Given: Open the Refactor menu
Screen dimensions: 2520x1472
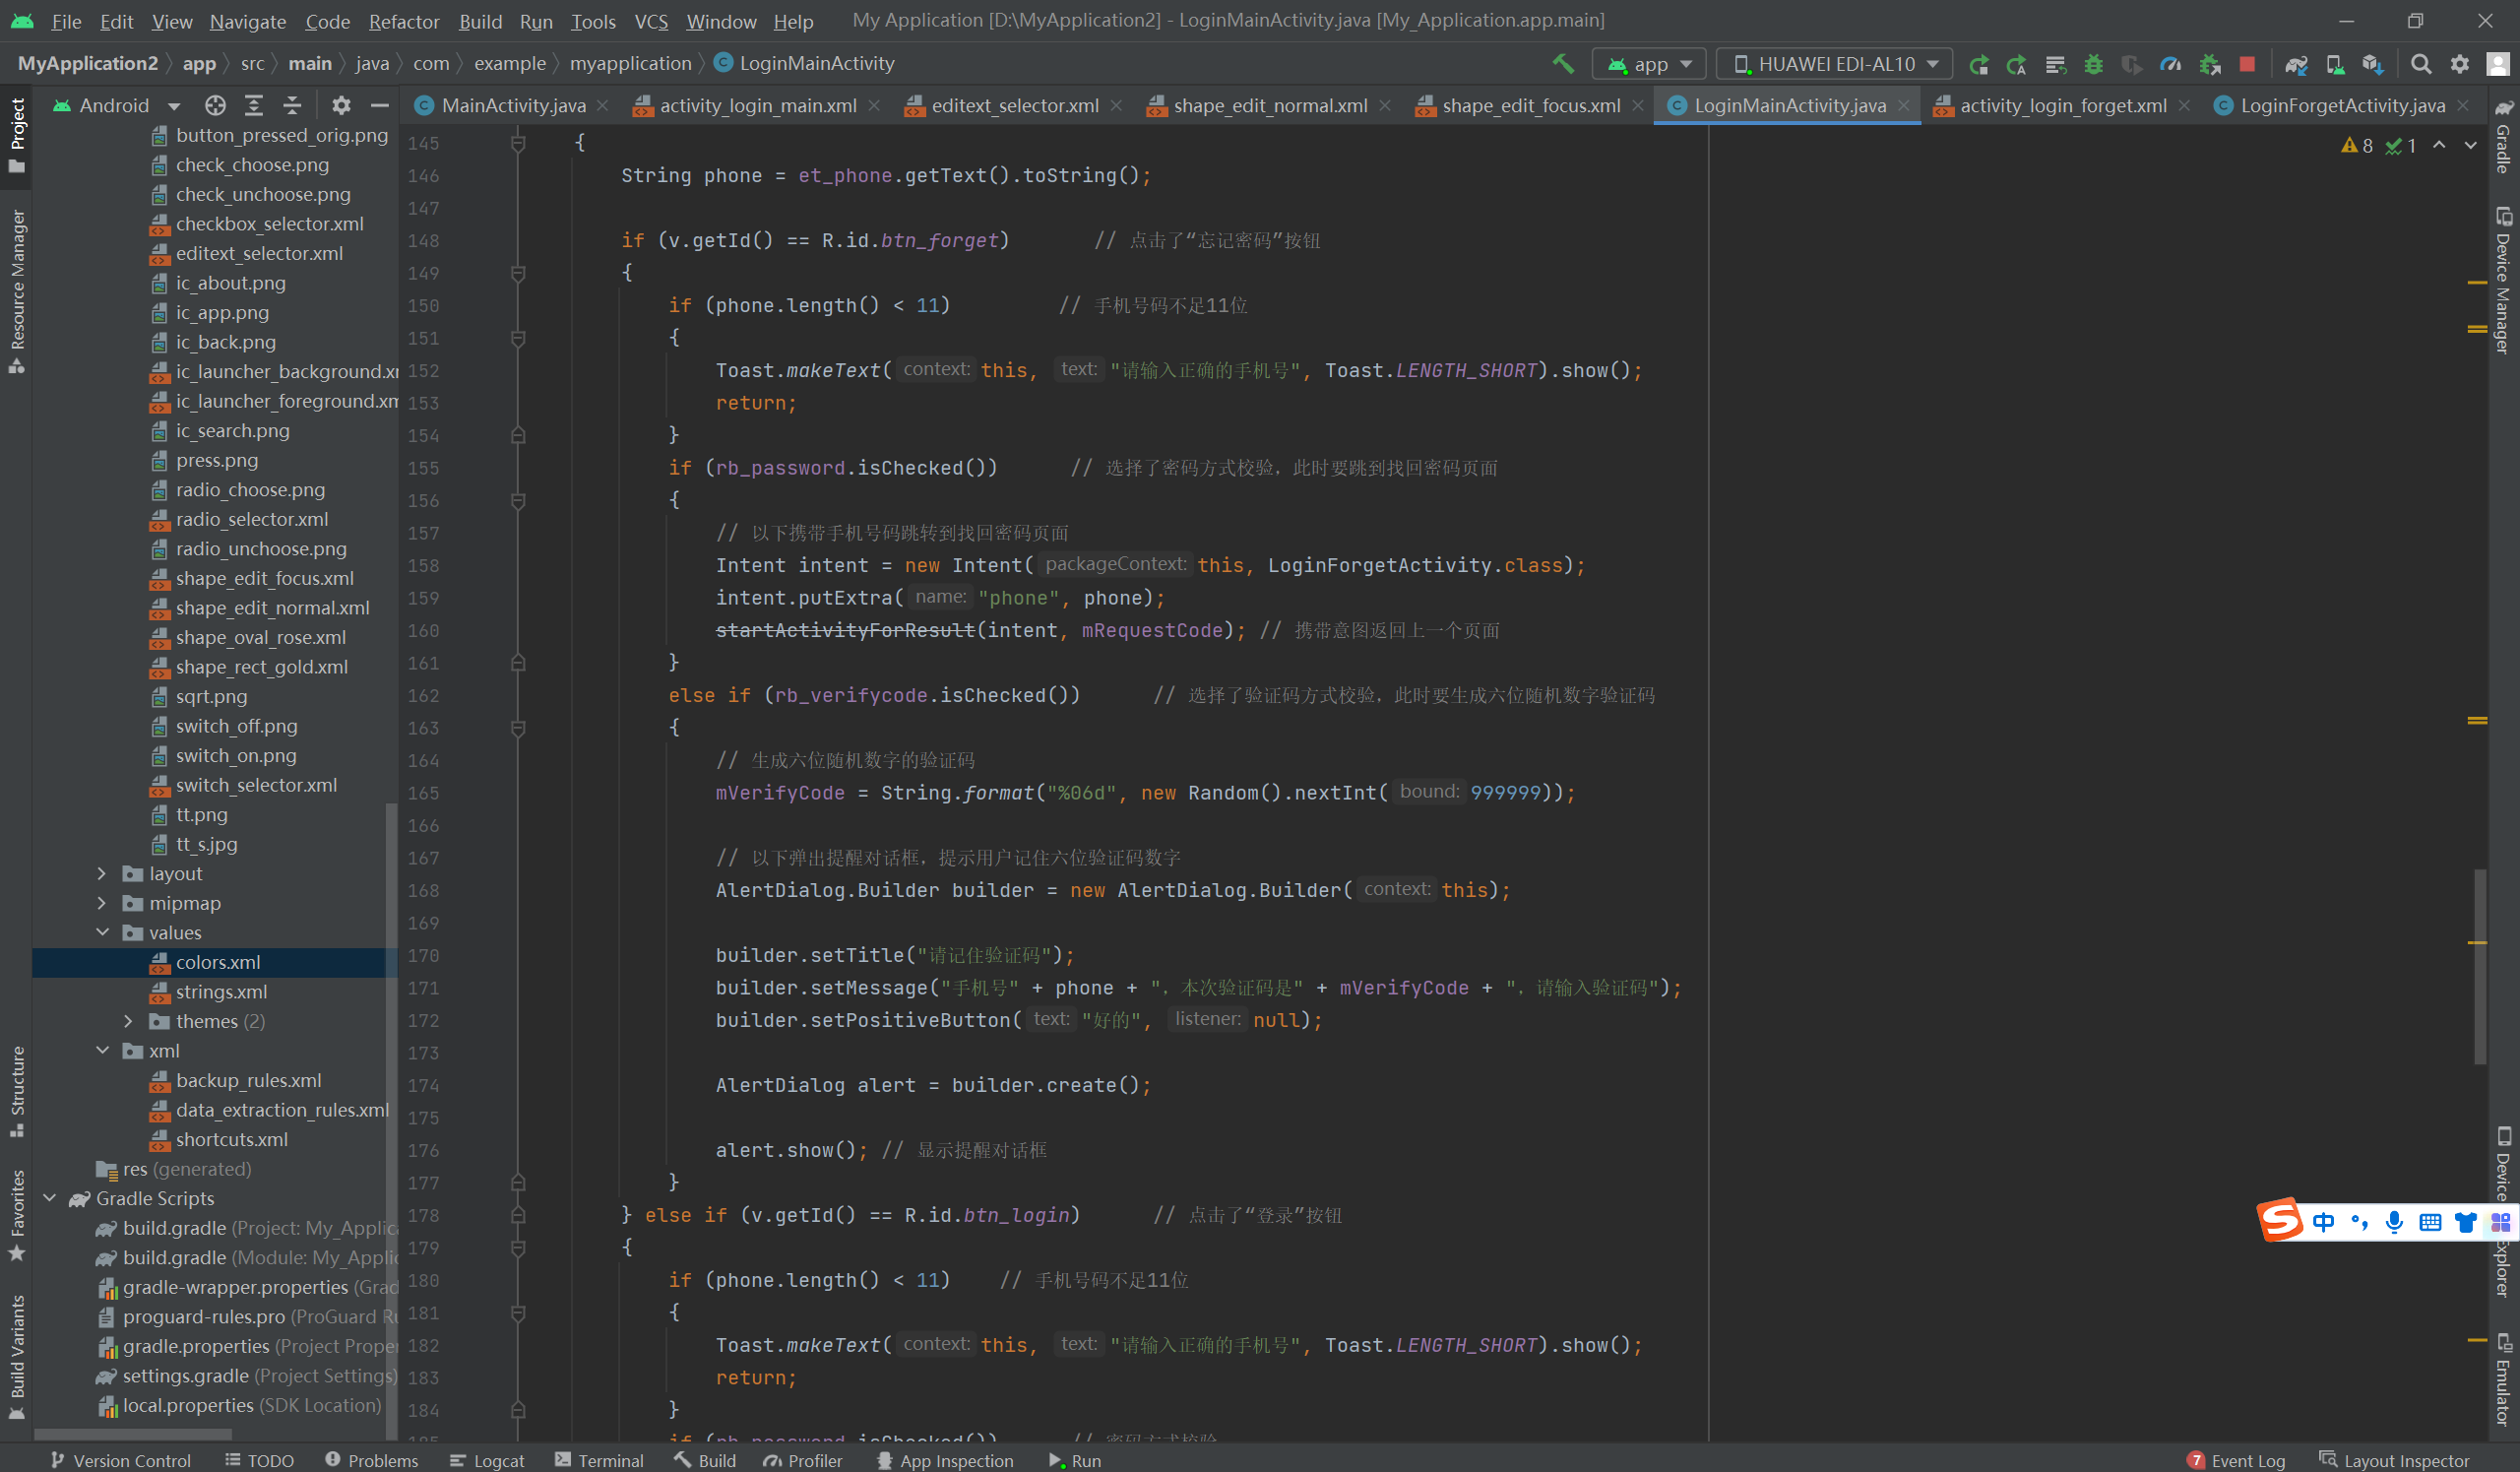Looking at the screenshot, I should click(x=403, y=21).
